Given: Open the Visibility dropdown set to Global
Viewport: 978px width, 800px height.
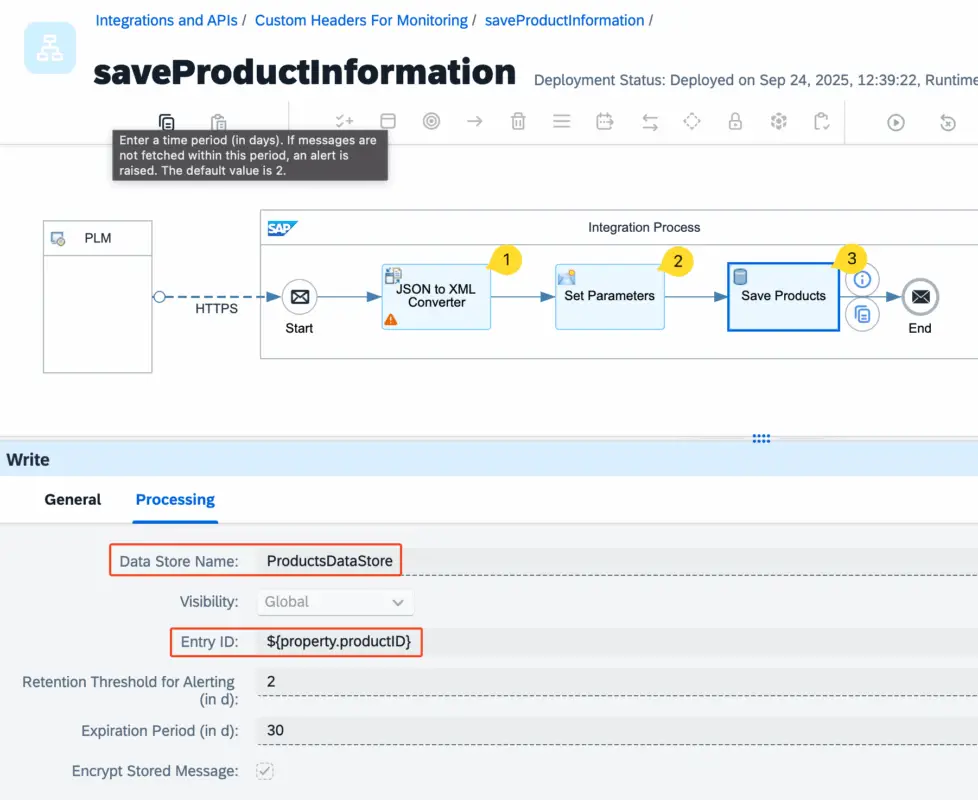Looking at the screenshot, I should pyautogui.click(x=335, y=602).
